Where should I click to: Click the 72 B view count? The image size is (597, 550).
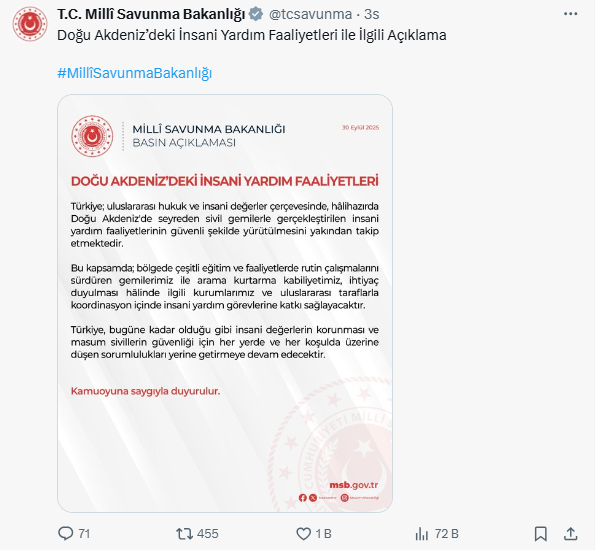(x=447, y=534)
